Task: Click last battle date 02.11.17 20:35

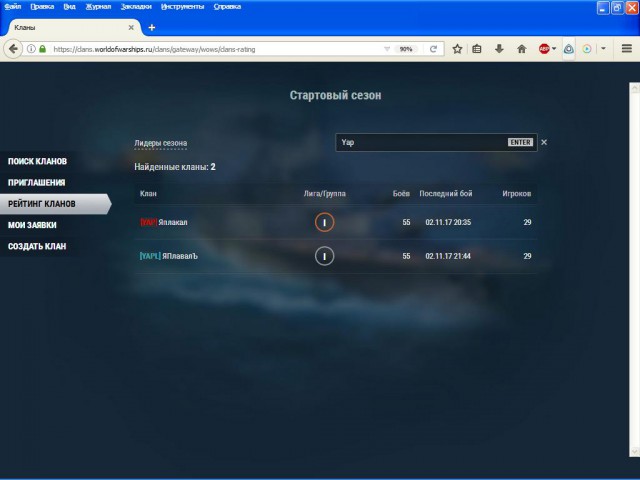Action: (448, 222)
